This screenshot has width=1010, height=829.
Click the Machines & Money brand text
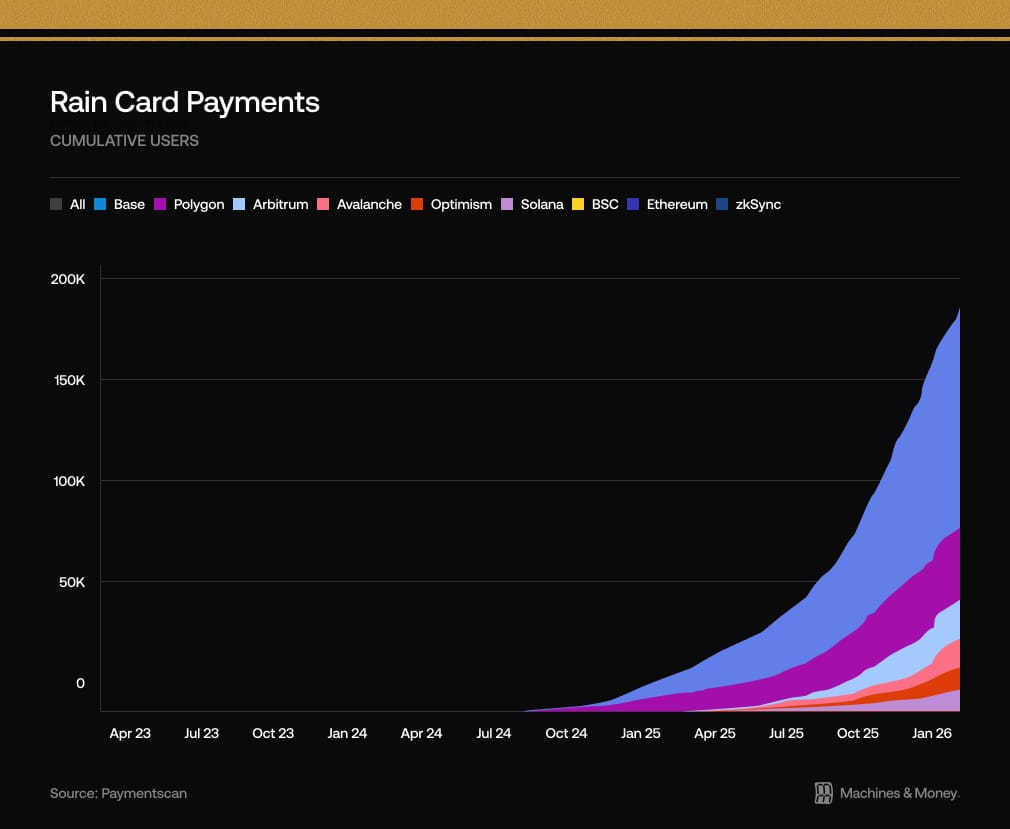click(x=899, y=793)
